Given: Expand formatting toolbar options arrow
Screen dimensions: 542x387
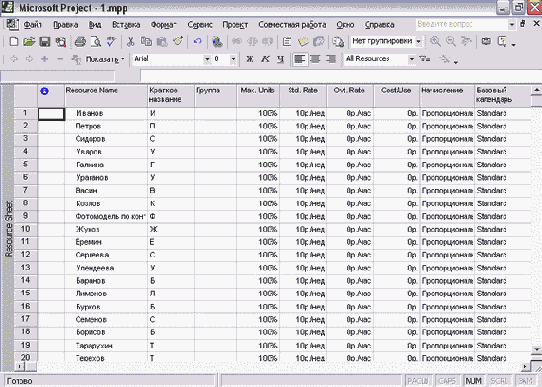Looking at the screenshot, I should pos(456,62).
